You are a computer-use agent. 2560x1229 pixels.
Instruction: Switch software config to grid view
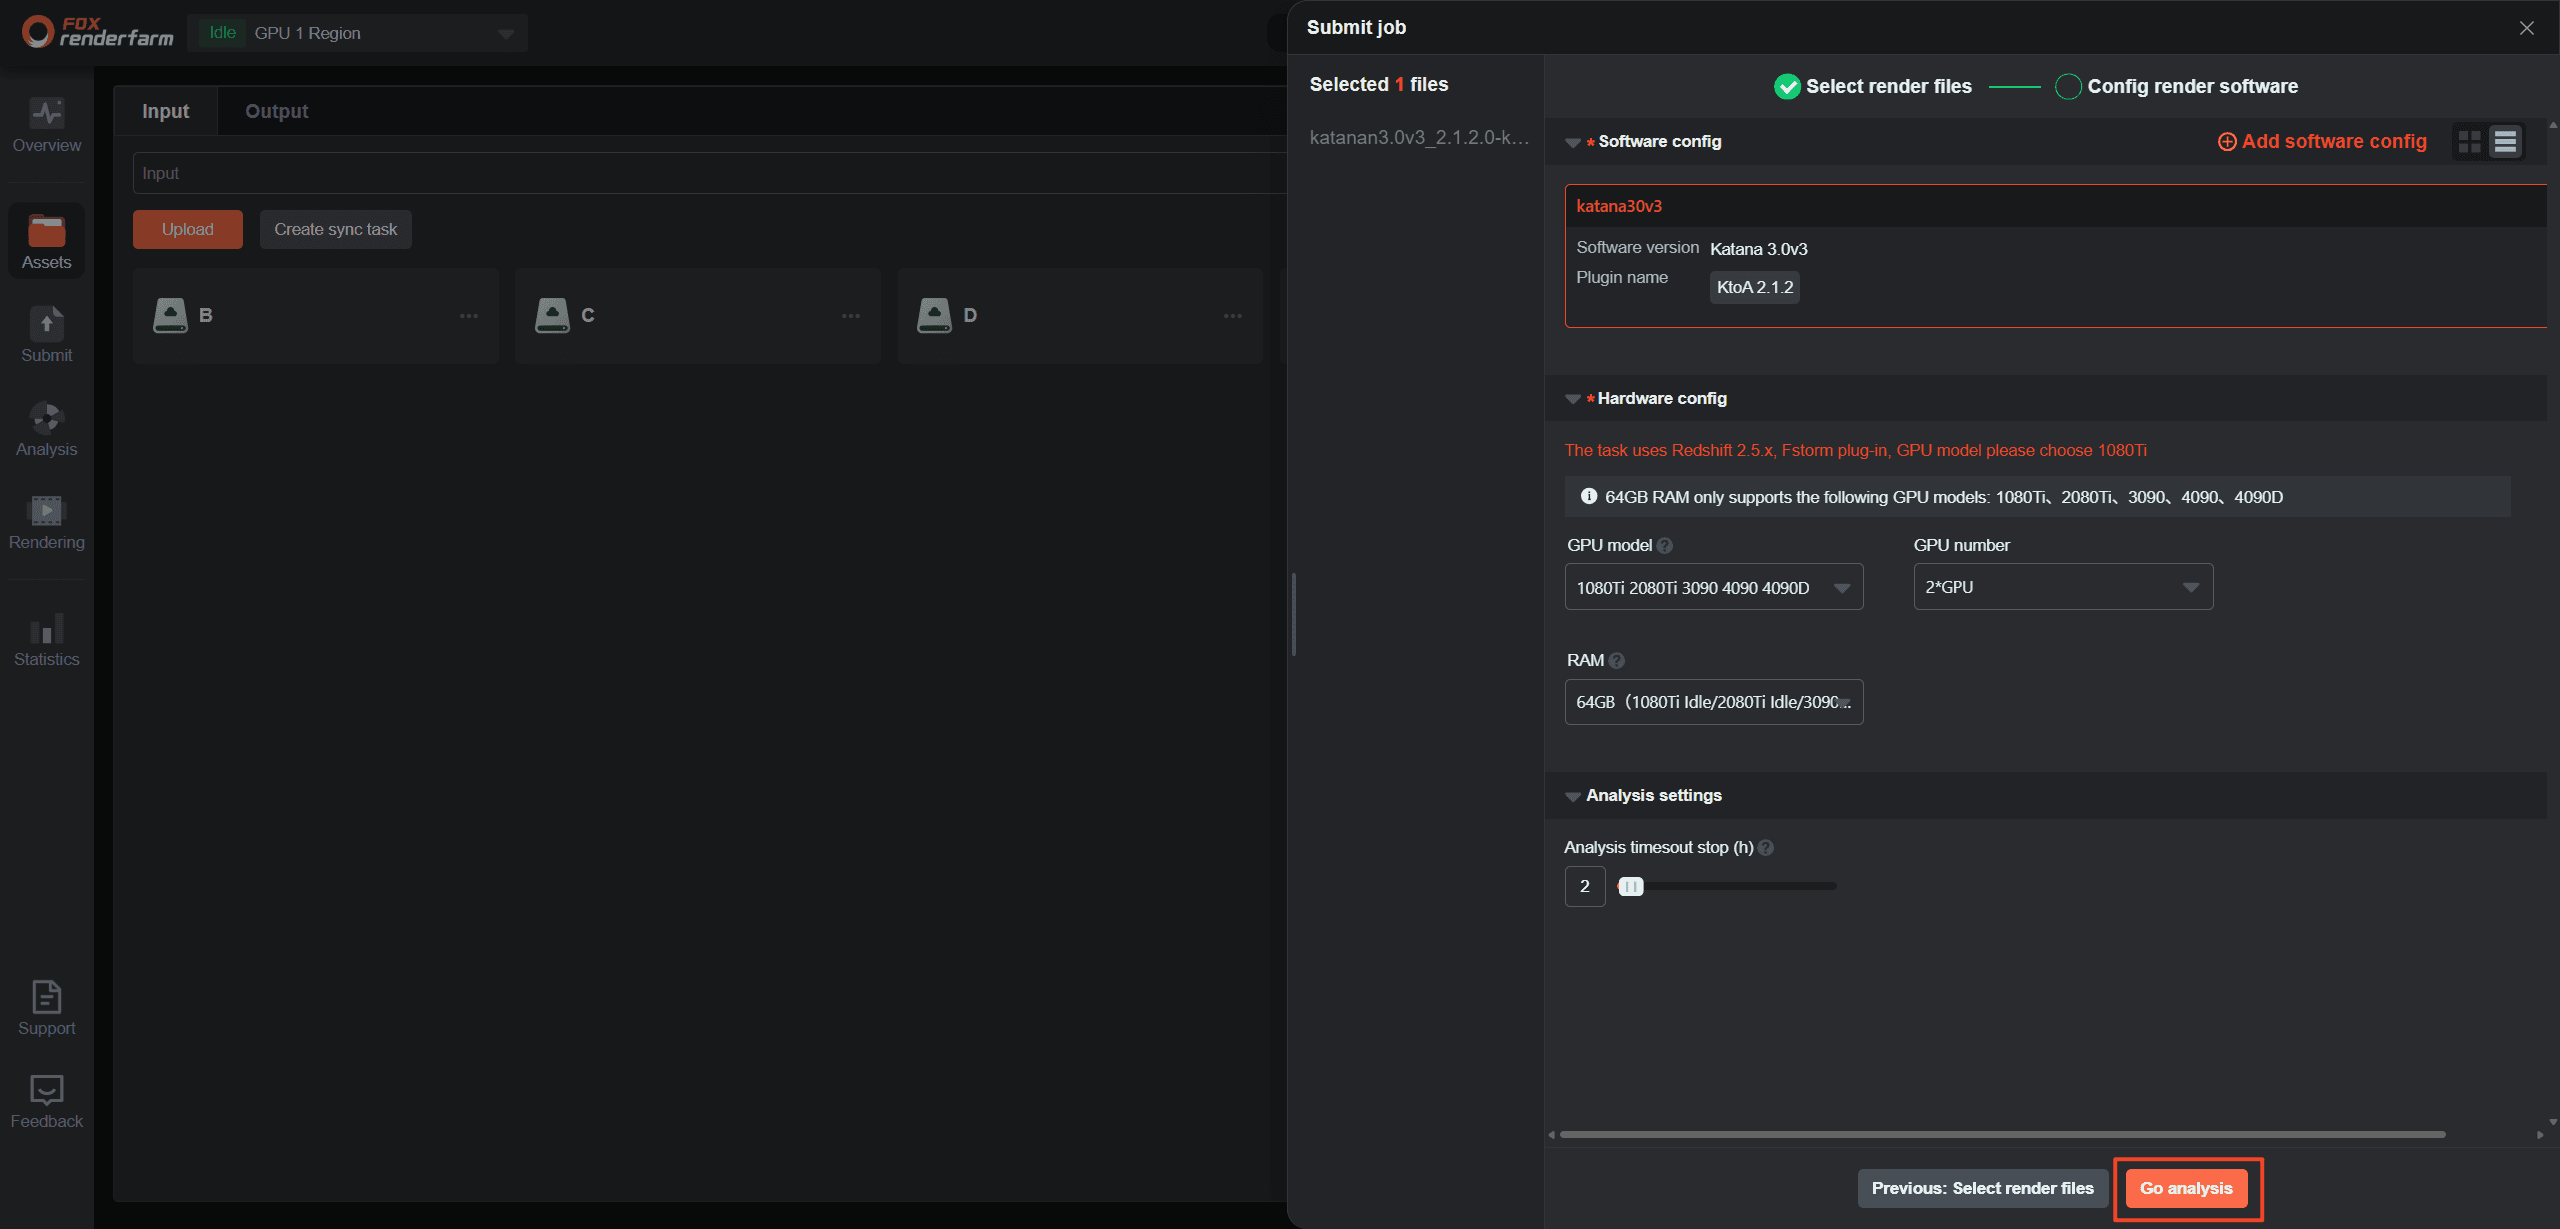pyautogui.click(x=2469, y=142)
